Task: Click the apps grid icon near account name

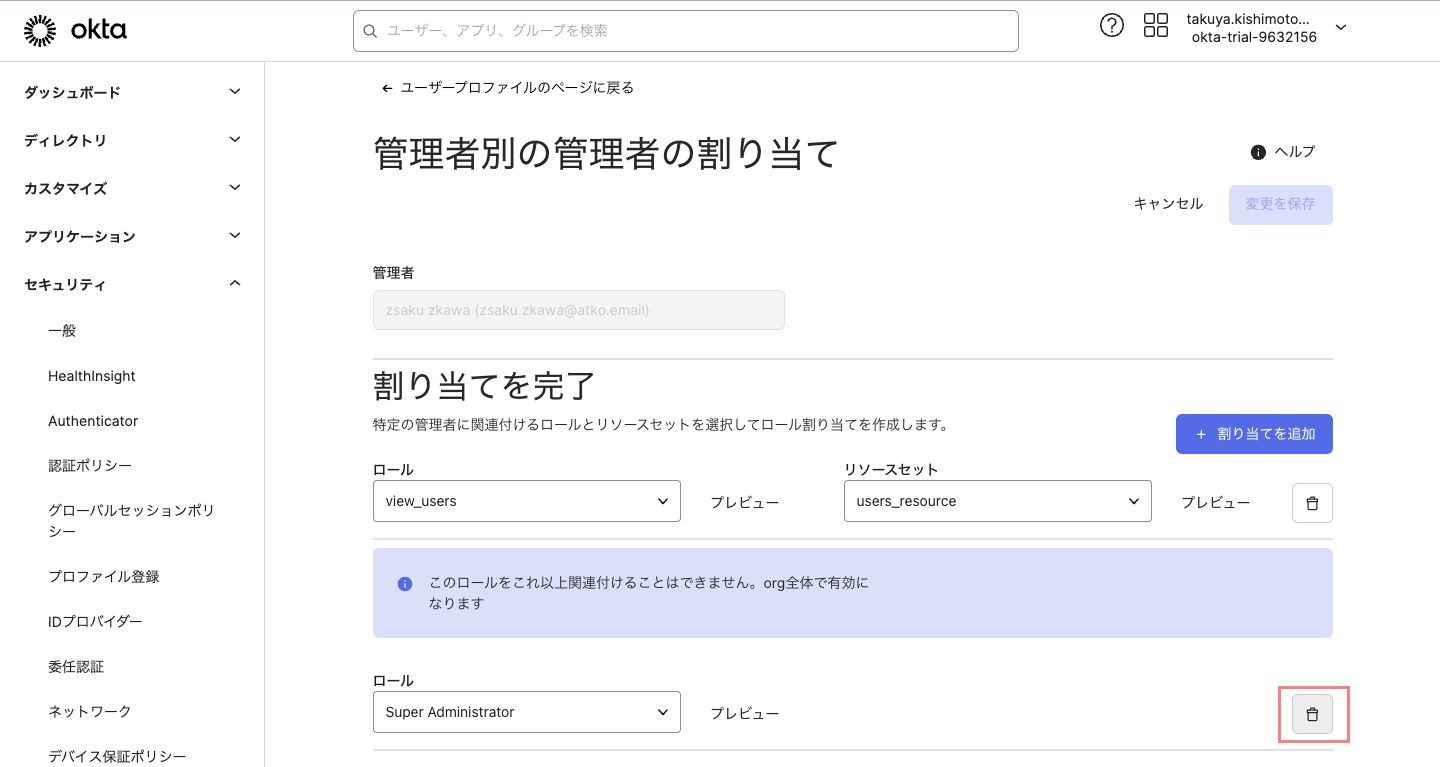Action: [1155, 25]
